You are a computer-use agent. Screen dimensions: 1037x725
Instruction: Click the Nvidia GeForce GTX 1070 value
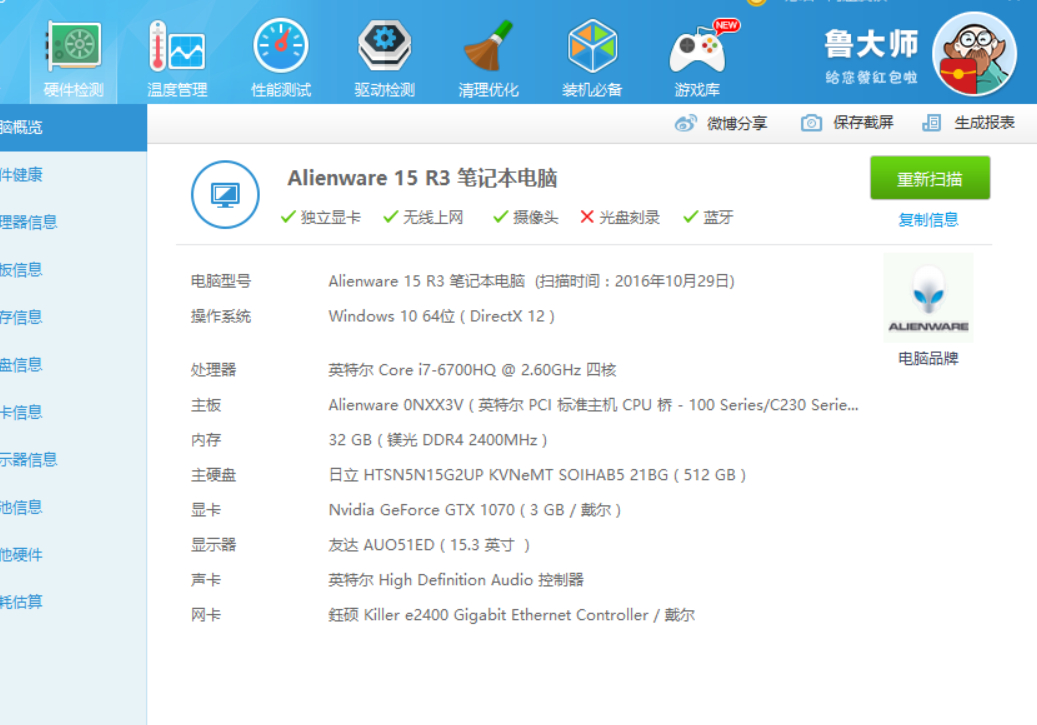click(475, 510)
